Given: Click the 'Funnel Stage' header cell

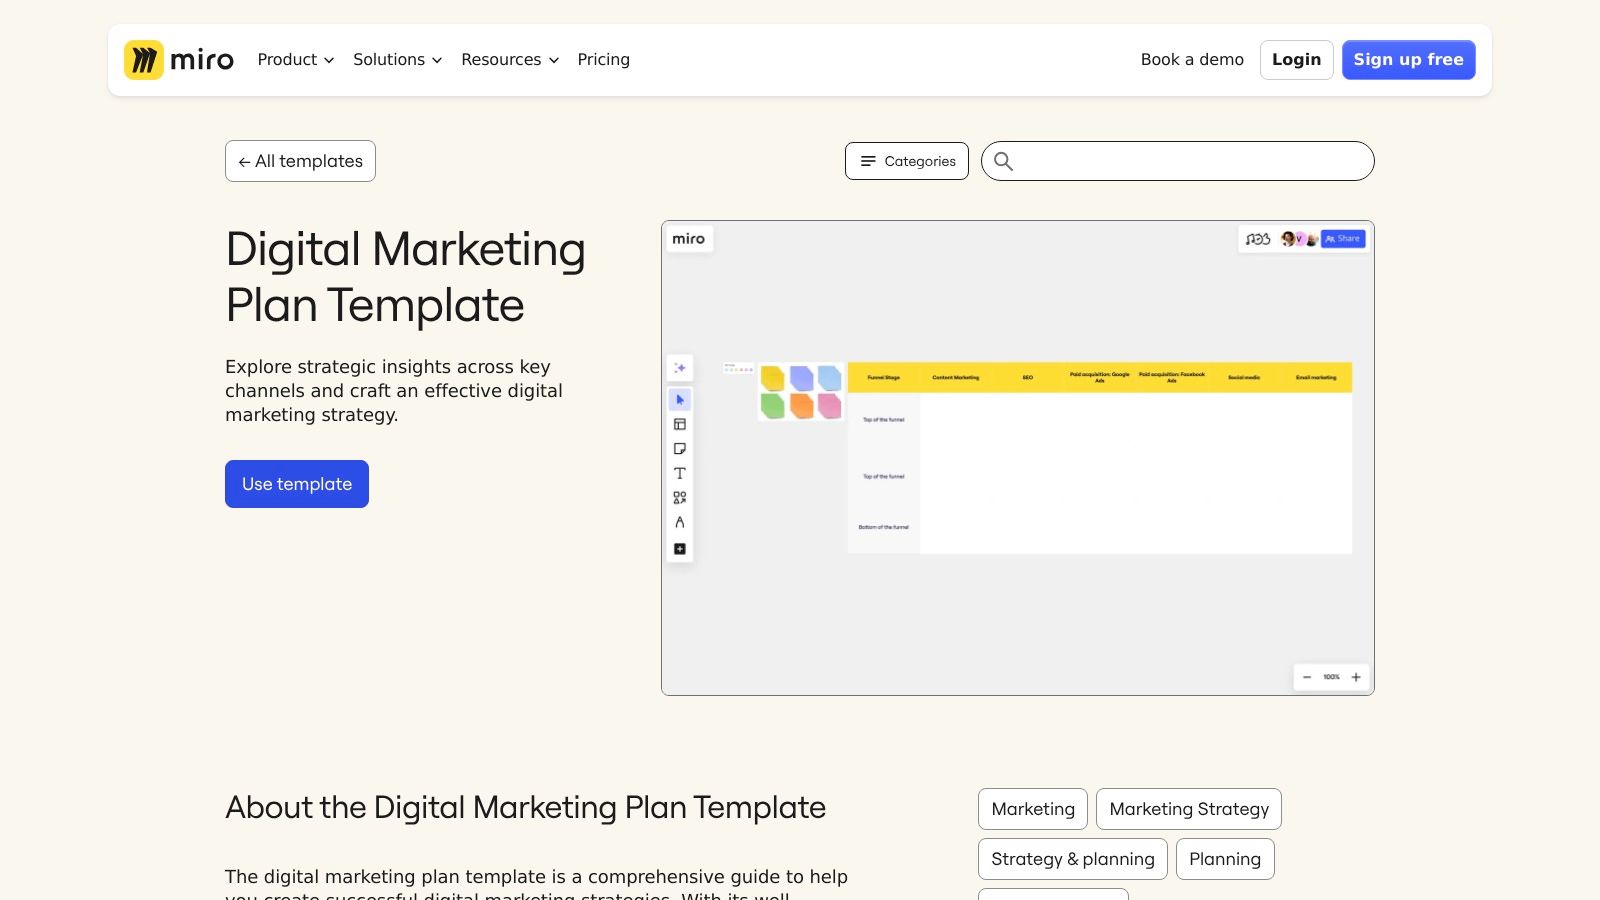Looking at the screenshot, I should [x=884, y=377].
